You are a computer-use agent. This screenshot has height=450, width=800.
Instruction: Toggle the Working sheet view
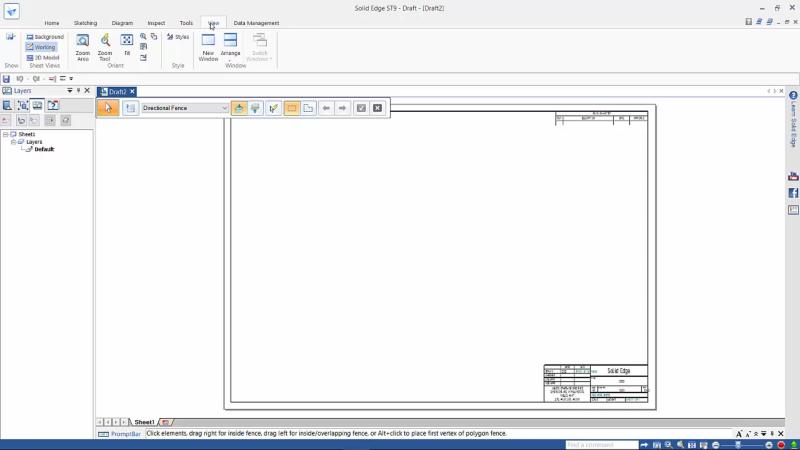[41, 47]
